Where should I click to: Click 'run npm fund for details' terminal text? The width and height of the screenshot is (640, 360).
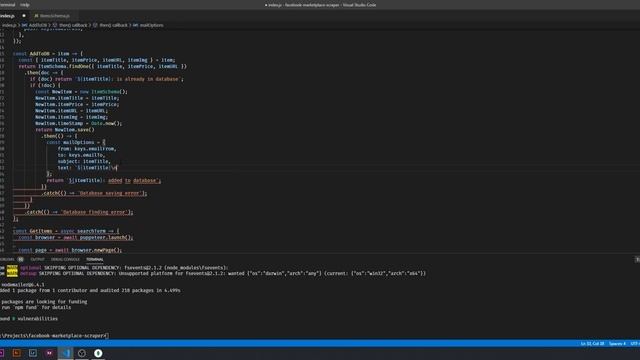pyautogui.click(x=36, y=307)
